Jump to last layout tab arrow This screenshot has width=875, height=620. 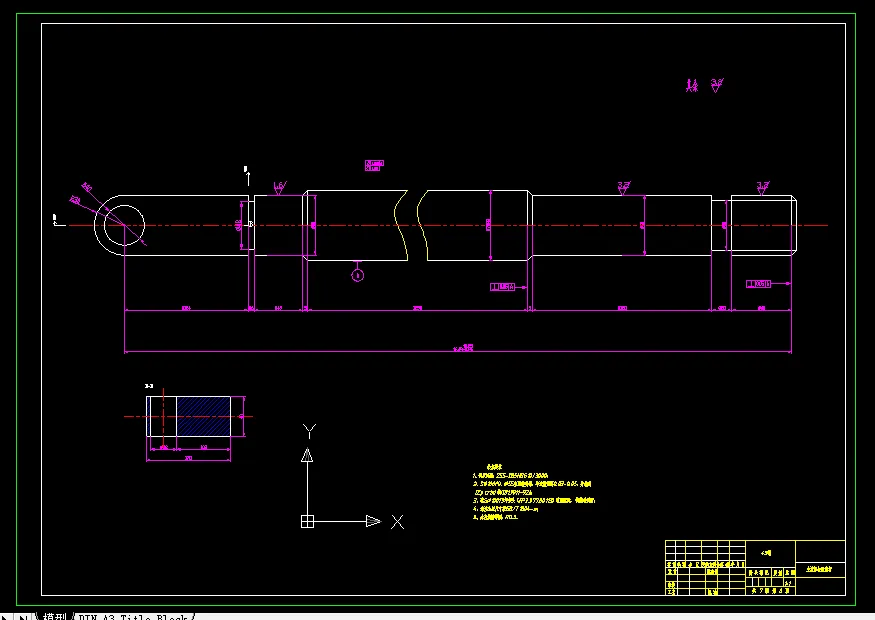tap(23, 617)
